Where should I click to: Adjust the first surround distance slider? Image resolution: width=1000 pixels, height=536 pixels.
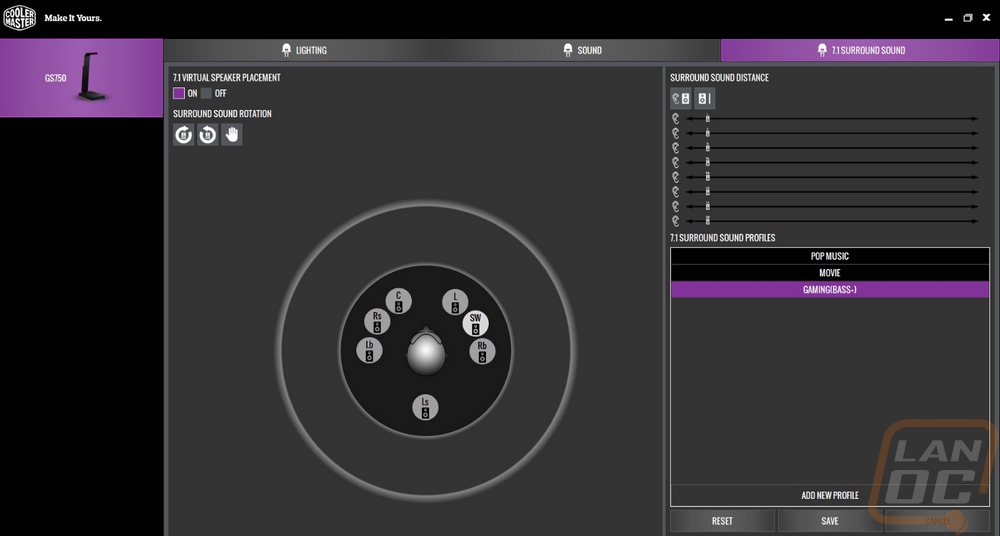(707, 119)
